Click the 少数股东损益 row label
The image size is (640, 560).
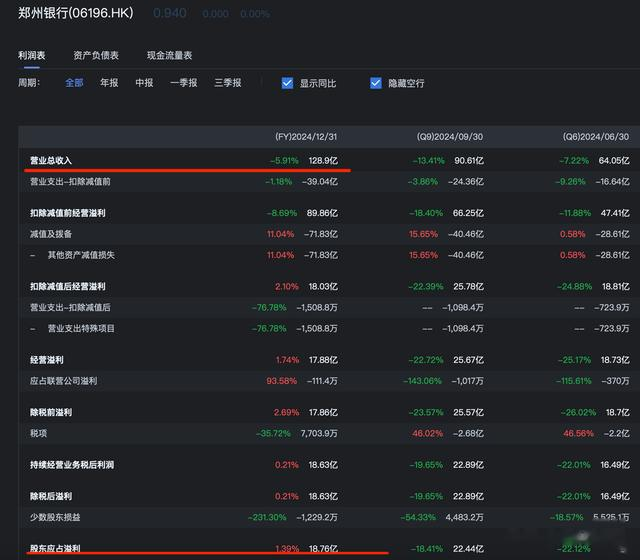[58, 517]
